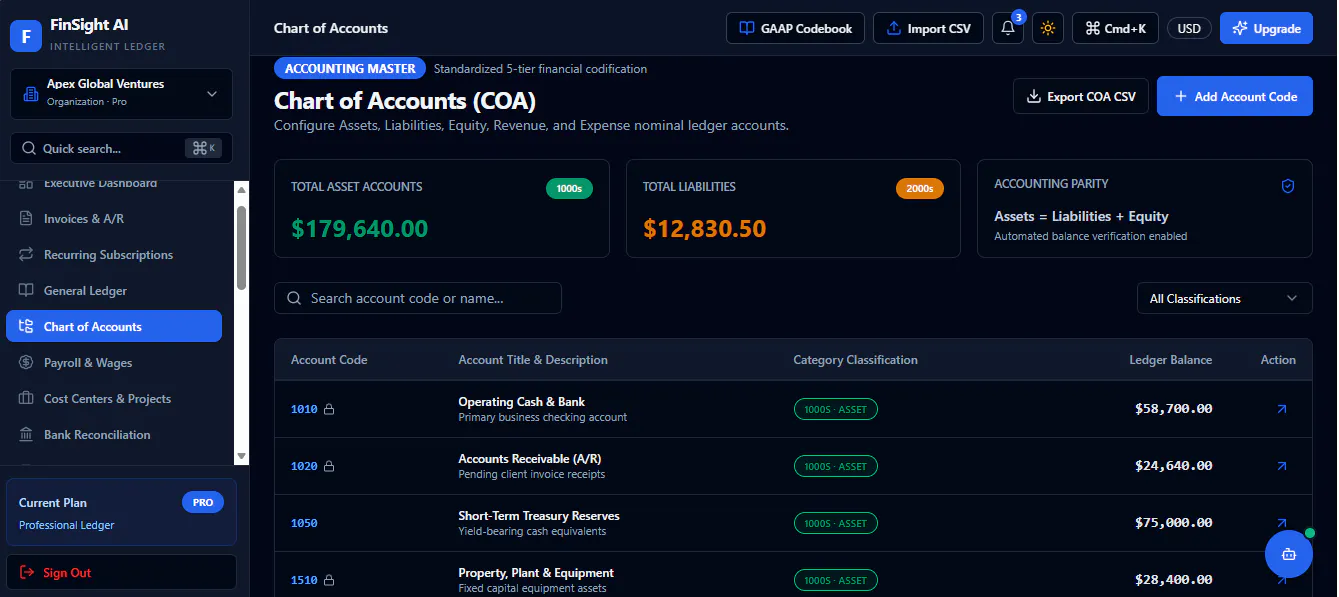Click the lock icon beside account 1510
1339x597 pixels.
pos(329,580)
